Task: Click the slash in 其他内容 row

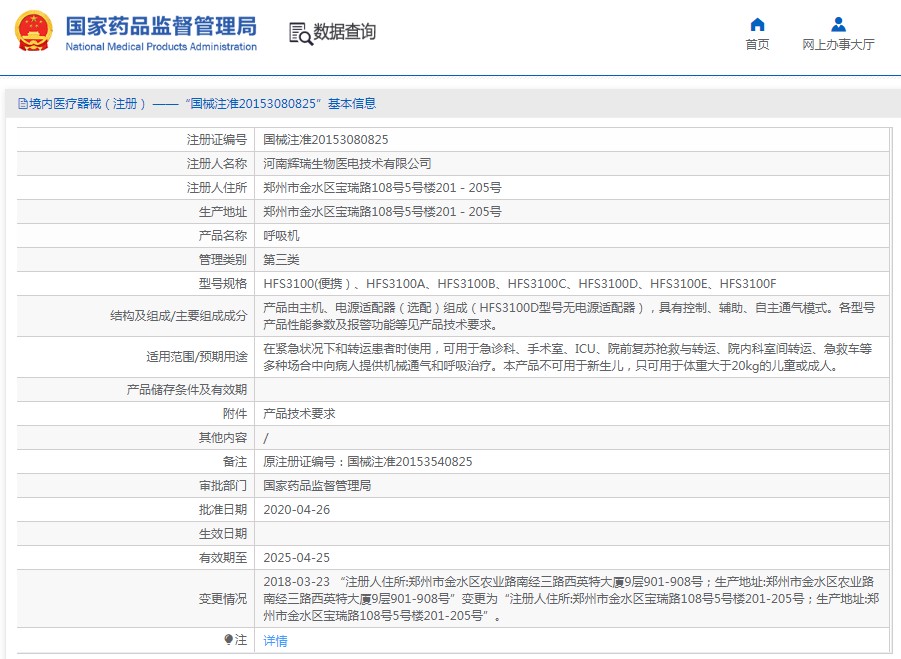Action: [265, 438]
